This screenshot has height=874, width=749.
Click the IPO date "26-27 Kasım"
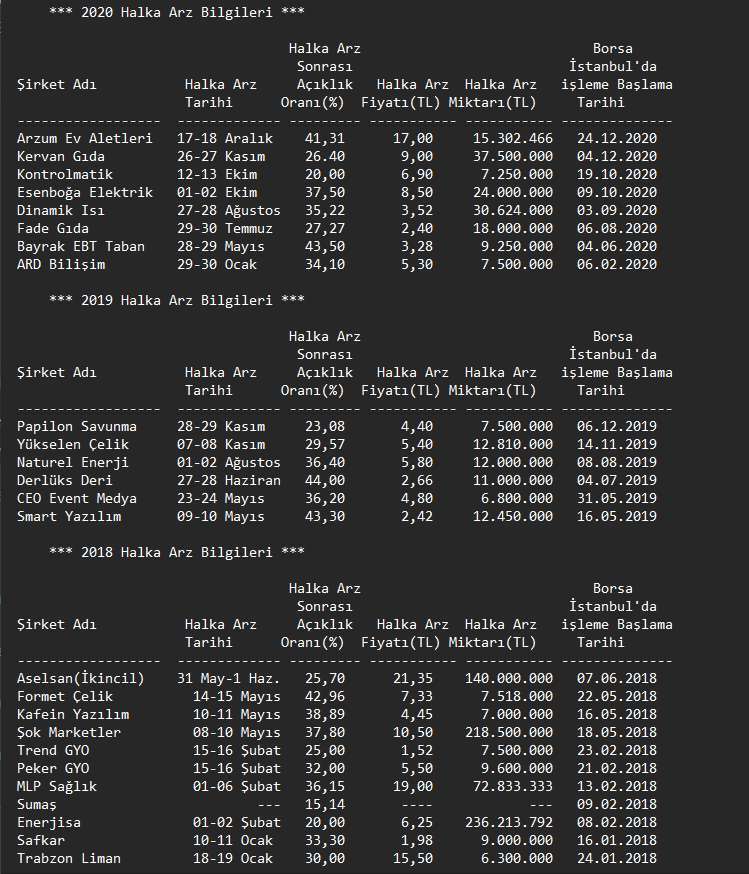[221, 156]
